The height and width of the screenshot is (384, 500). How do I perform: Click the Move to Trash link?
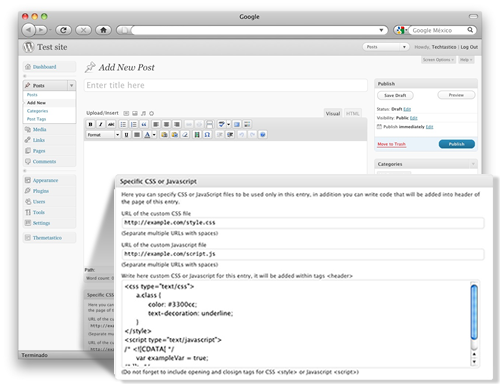pos(391,144)
